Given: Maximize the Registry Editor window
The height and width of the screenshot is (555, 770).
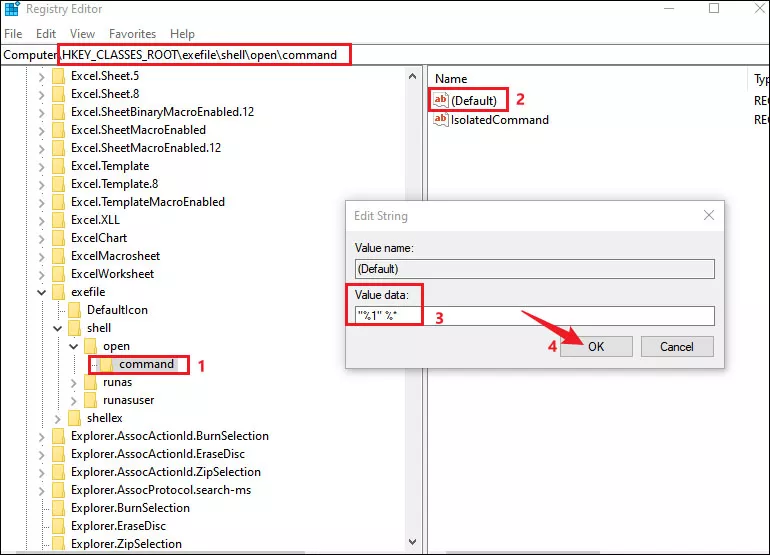Looking at the screenshot, I should pos(714,8).
